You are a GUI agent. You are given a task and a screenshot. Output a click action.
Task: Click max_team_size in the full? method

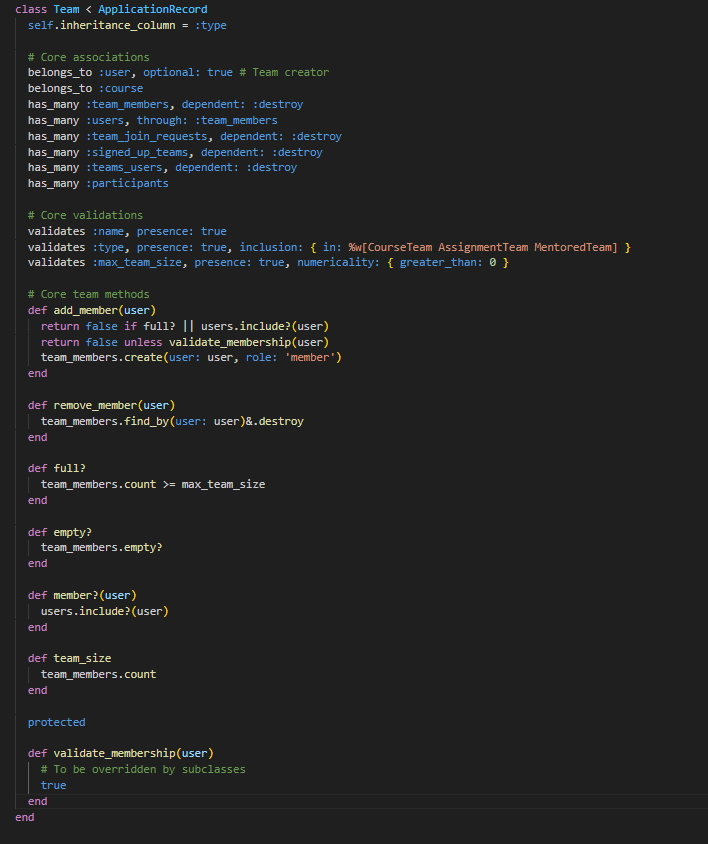click(223, 484)
